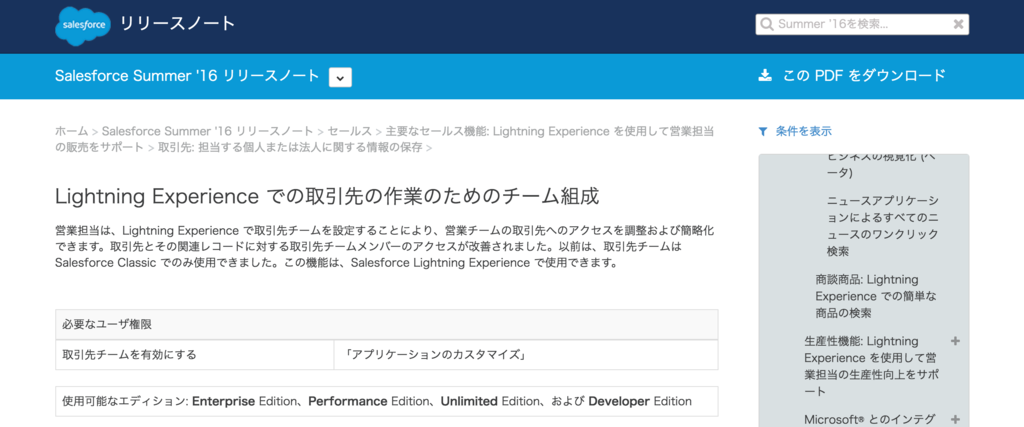Viewport: 1024px width, 427px height.
Task: Open the release version dropdown chevron
Action: (x=340, y=77)
